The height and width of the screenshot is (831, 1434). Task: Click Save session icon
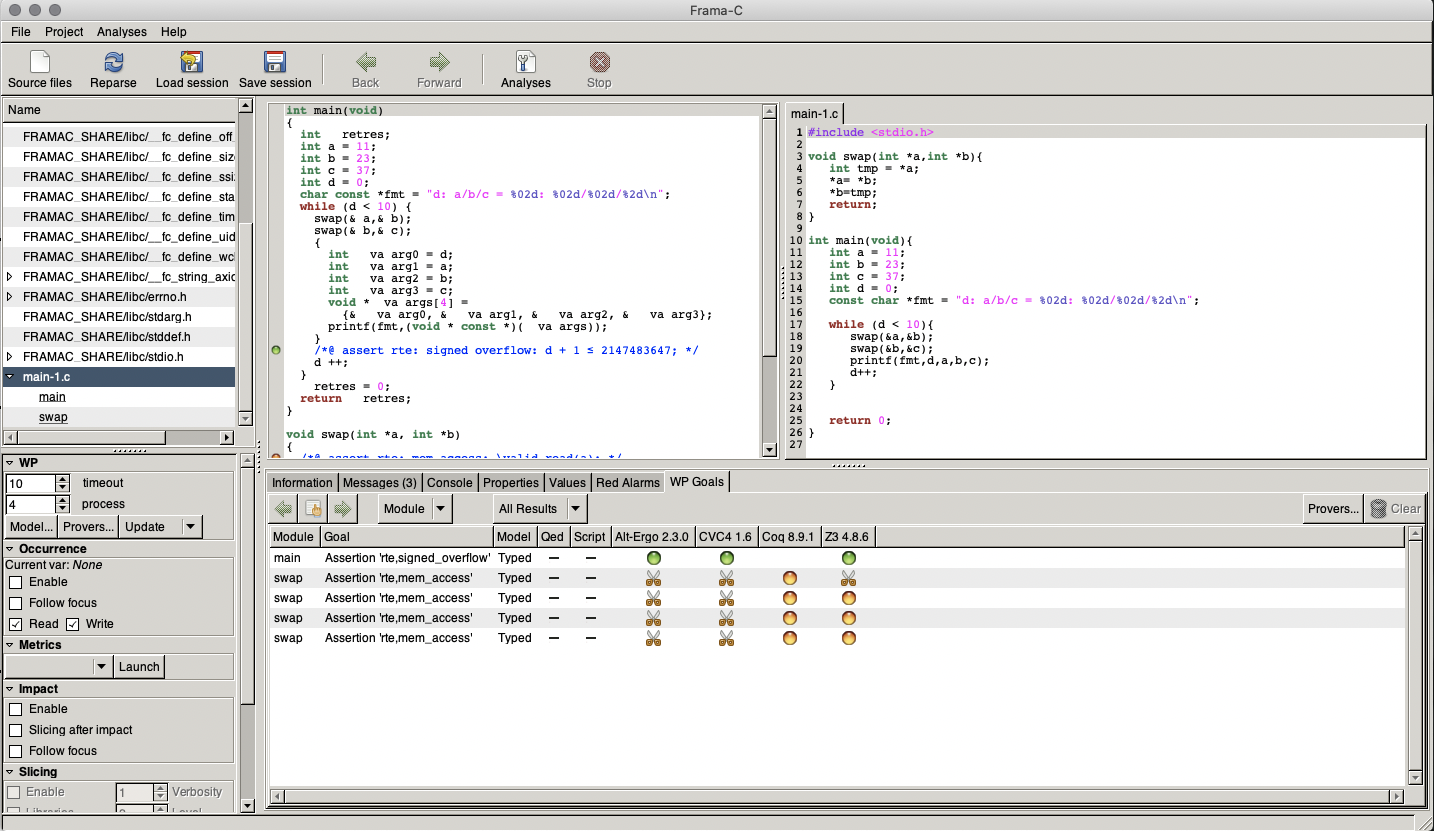click(x=275, y=63)
